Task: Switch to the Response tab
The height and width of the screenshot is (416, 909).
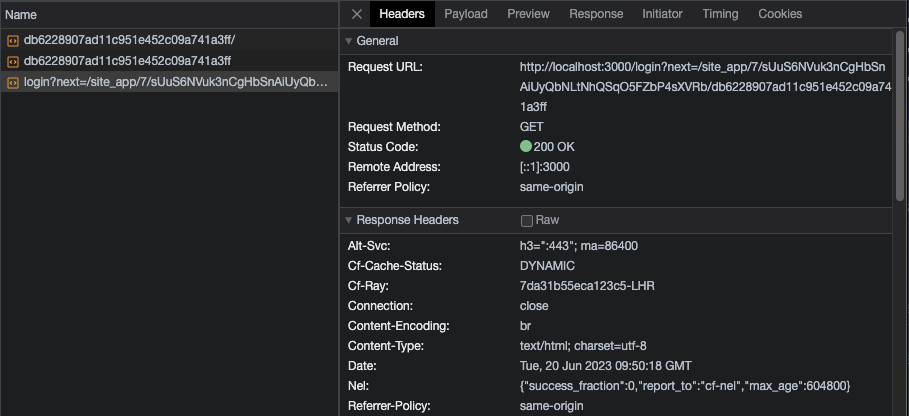Action: (x=596, y=14)
